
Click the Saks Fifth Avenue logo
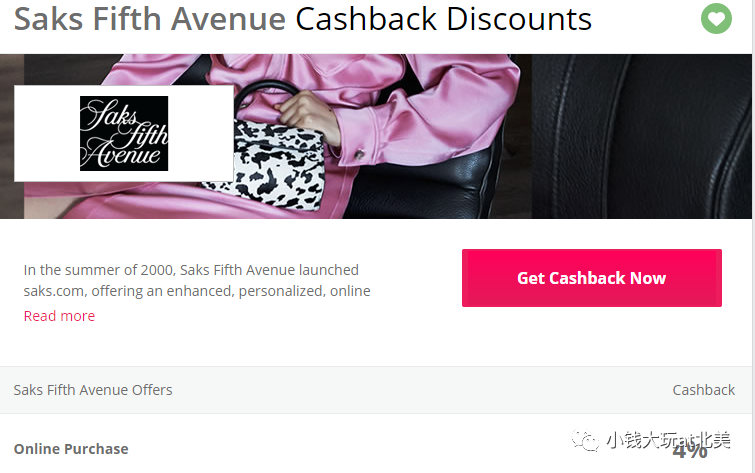[x=124, y=133]
